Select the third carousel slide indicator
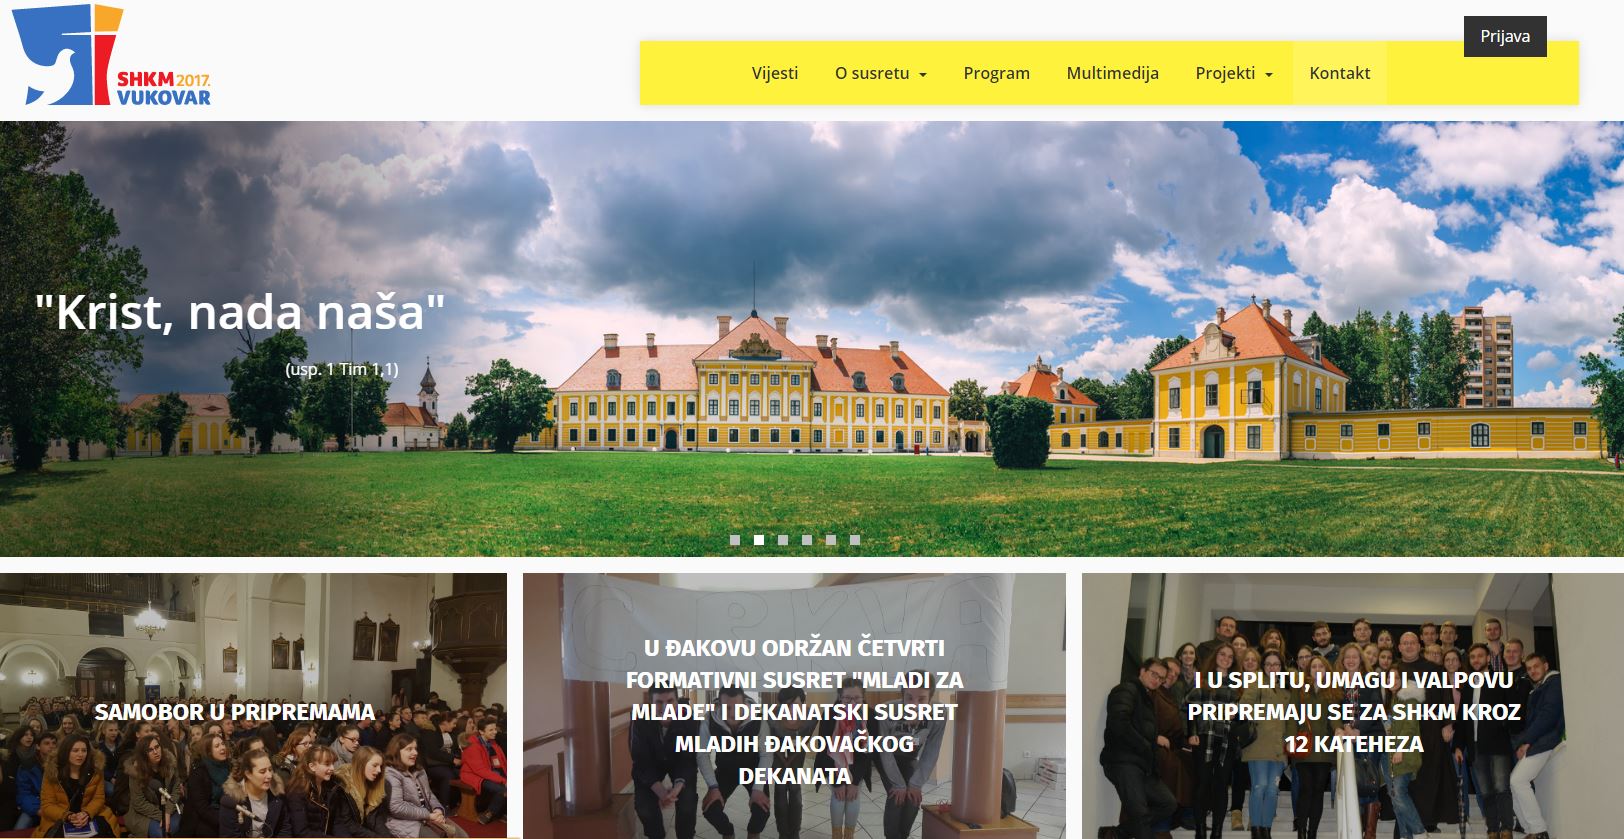Viewport: 1624px width, 839px height. 783,540
